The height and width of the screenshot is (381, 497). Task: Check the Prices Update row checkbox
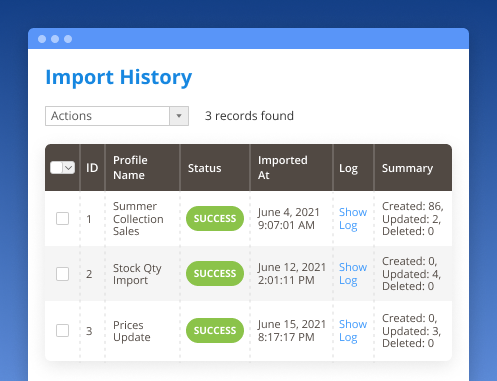tap(62, 331)
